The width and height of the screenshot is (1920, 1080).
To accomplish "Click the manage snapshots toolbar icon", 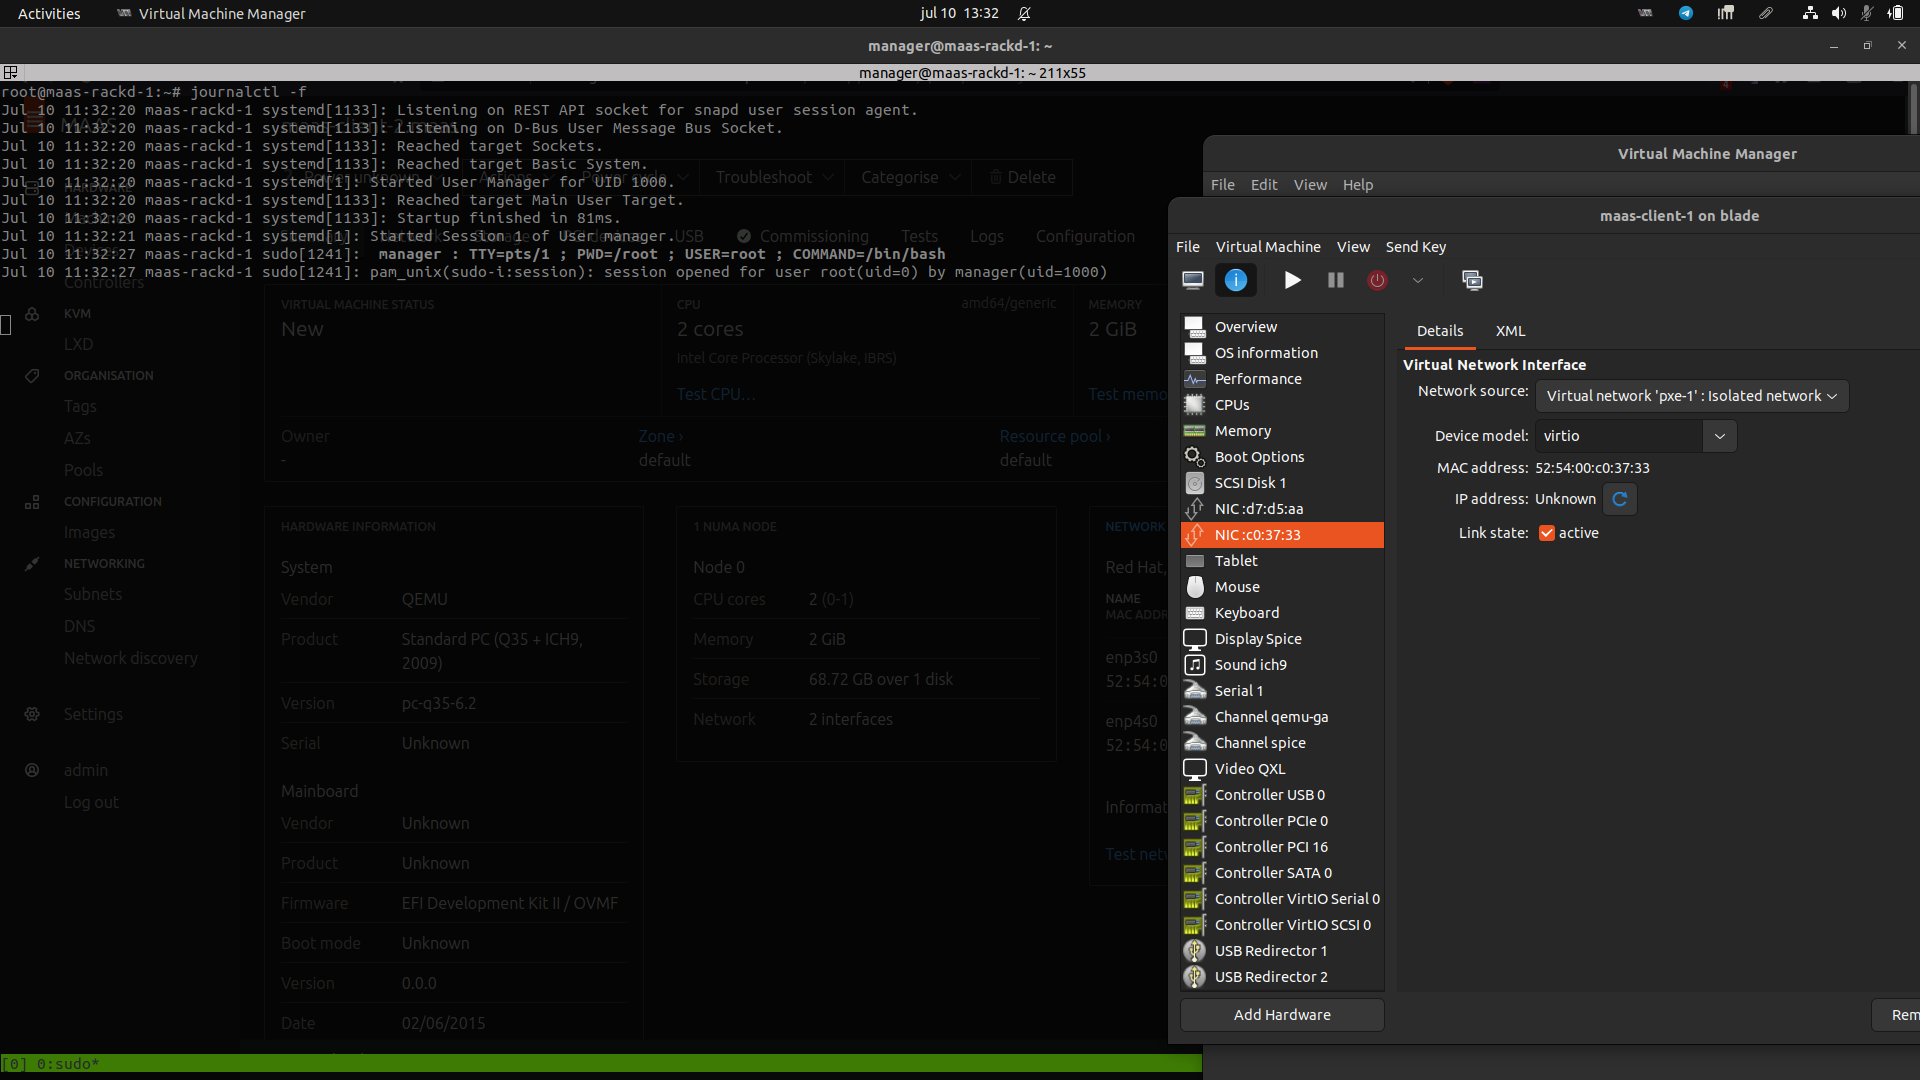I will (1472, 280).
